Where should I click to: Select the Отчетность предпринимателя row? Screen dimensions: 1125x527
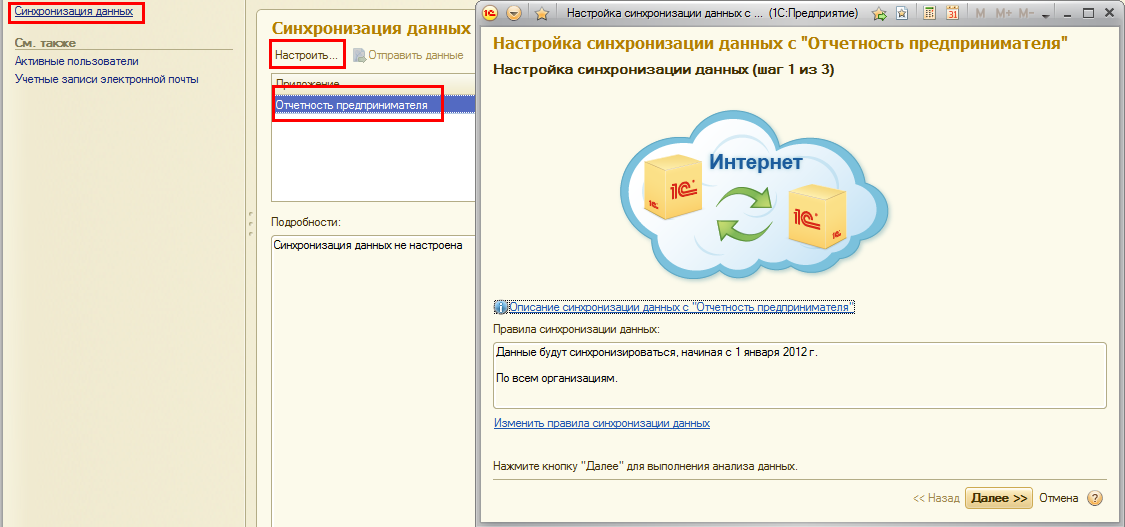373,105
